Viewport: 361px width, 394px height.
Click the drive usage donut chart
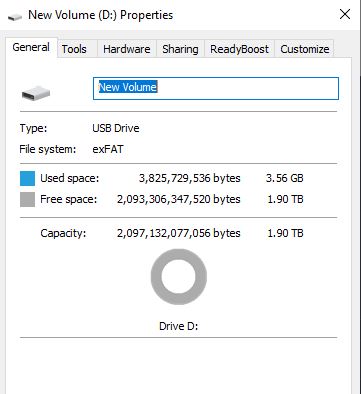pos(179,277)
